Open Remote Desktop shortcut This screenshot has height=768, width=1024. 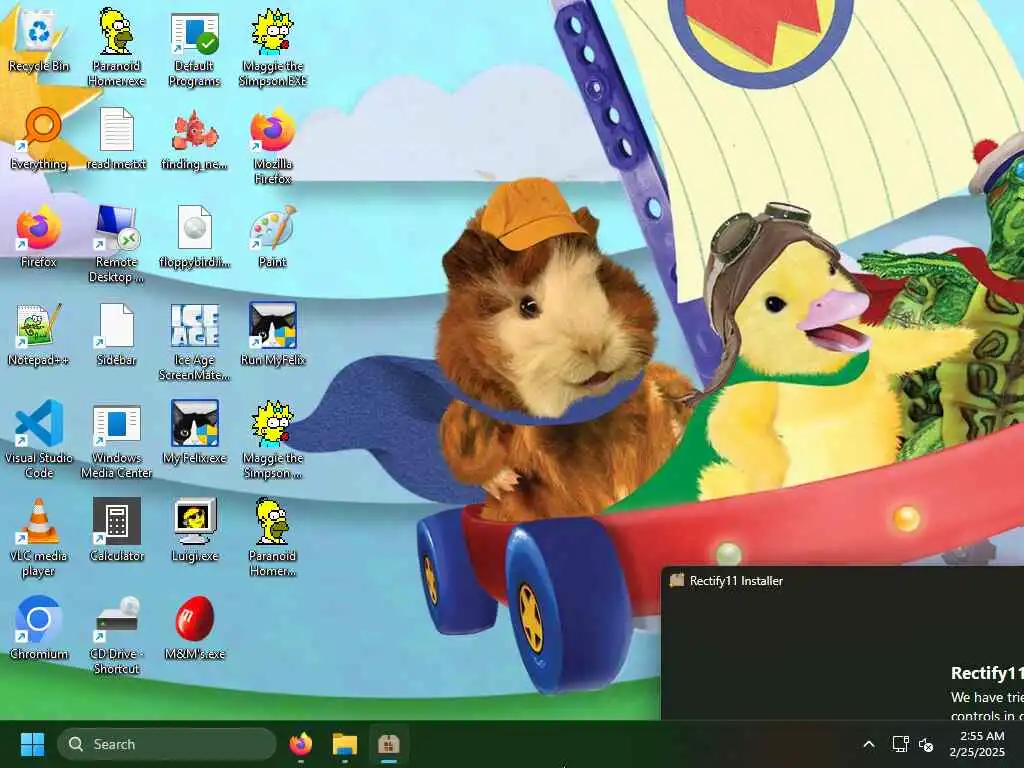[x=116, y=243]
